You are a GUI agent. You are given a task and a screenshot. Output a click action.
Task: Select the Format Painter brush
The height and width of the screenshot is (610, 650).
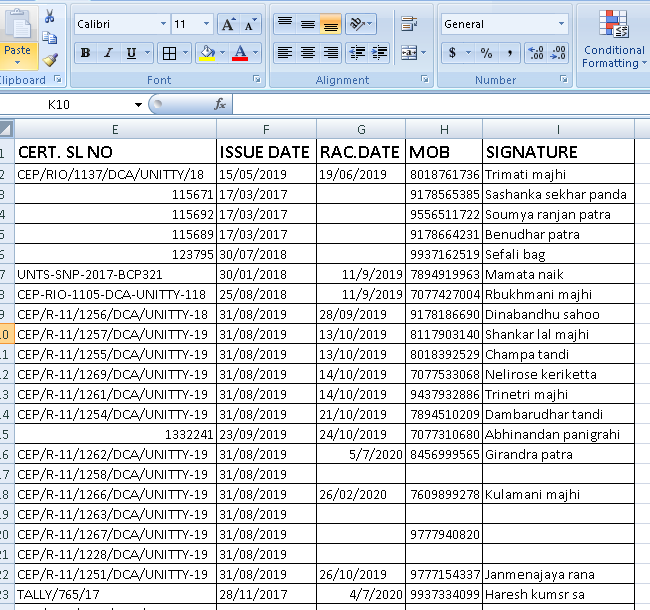[x=50, y=60]
